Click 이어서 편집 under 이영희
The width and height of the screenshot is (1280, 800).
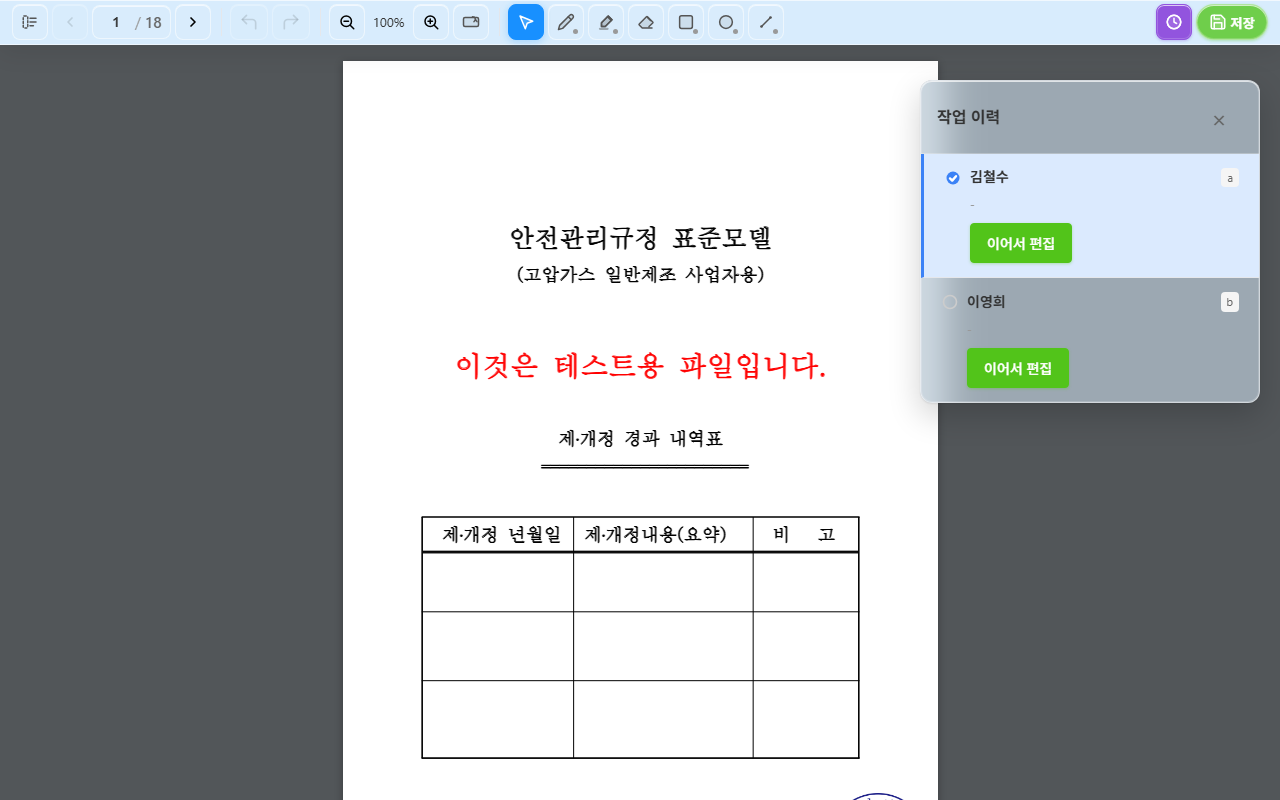click(1018, 368)
